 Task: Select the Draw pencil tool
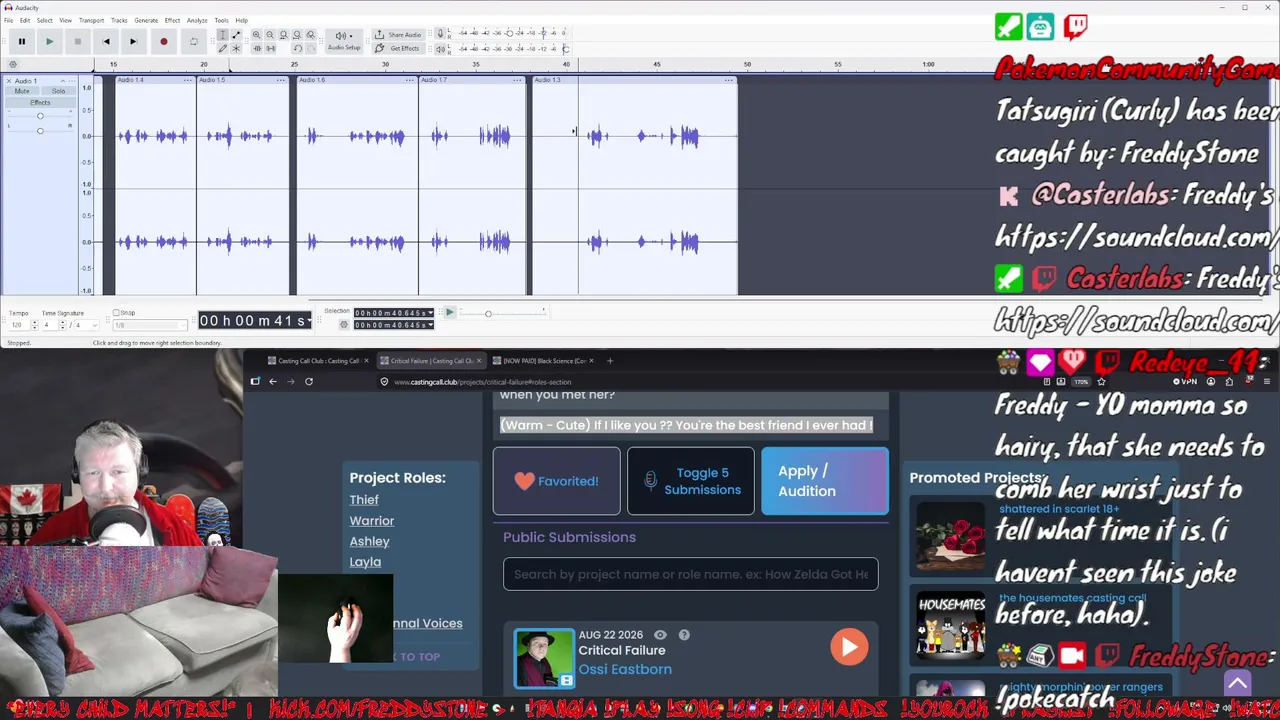[x=223, y=48]
